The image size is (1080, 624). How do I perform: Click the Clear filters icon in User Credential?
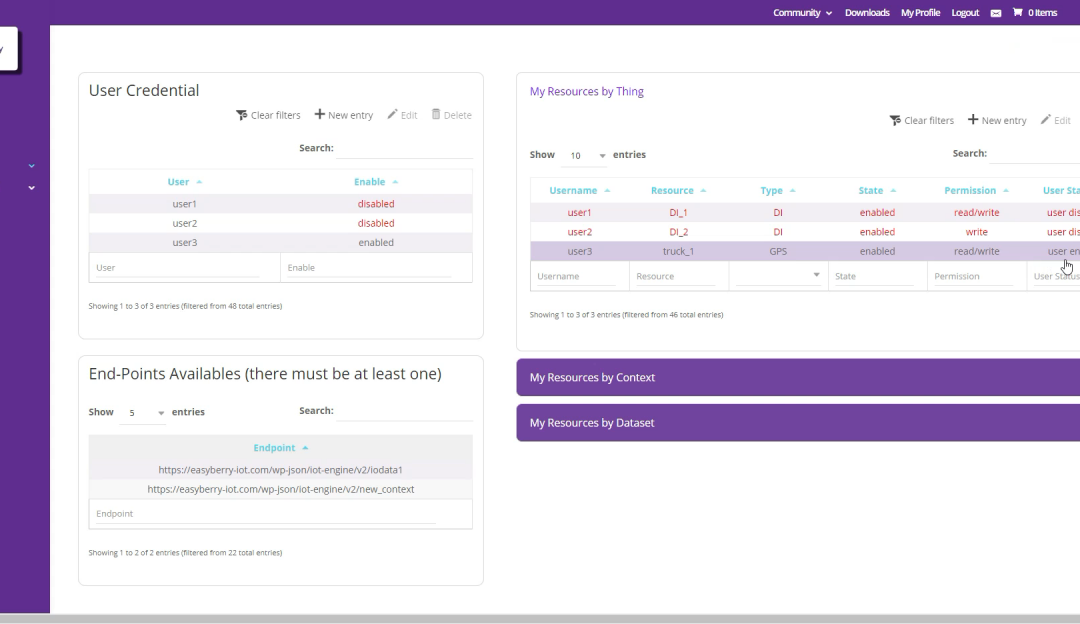coord(242,115)
